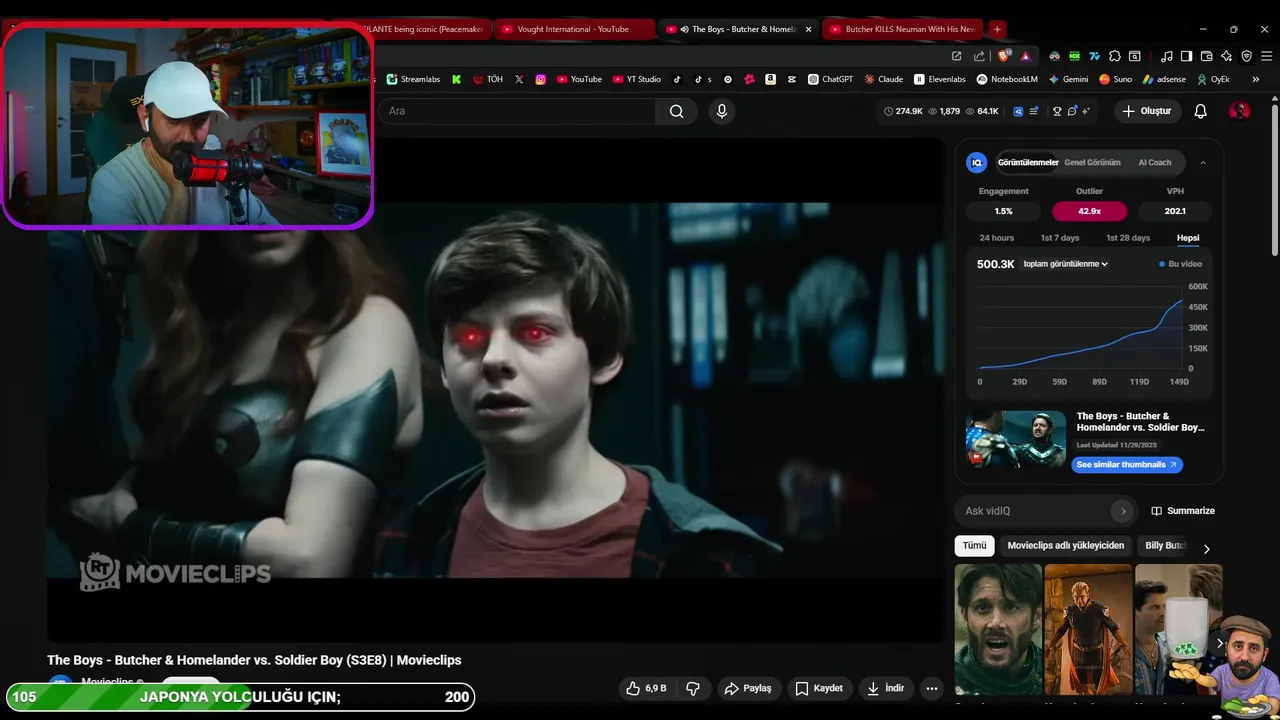Click the Brave VPN shield icon
Viewport: 1280px width, 720px height.
[1247, 56]
